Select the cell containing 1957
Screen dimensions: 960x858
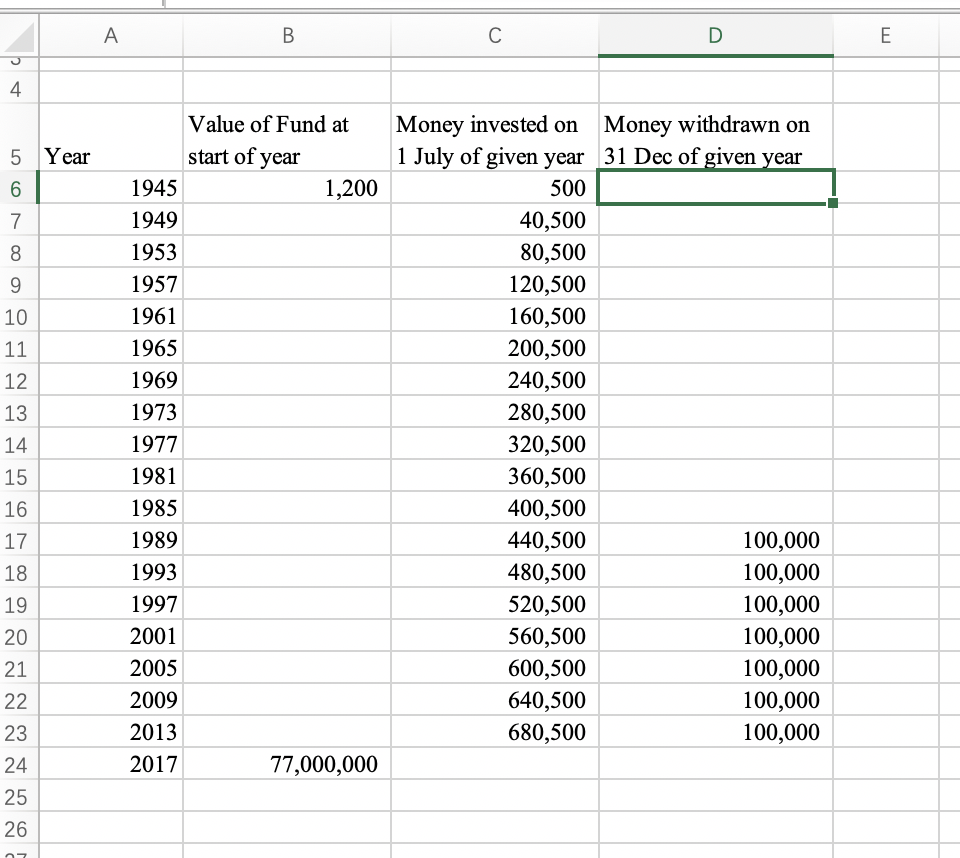point(111,284)
